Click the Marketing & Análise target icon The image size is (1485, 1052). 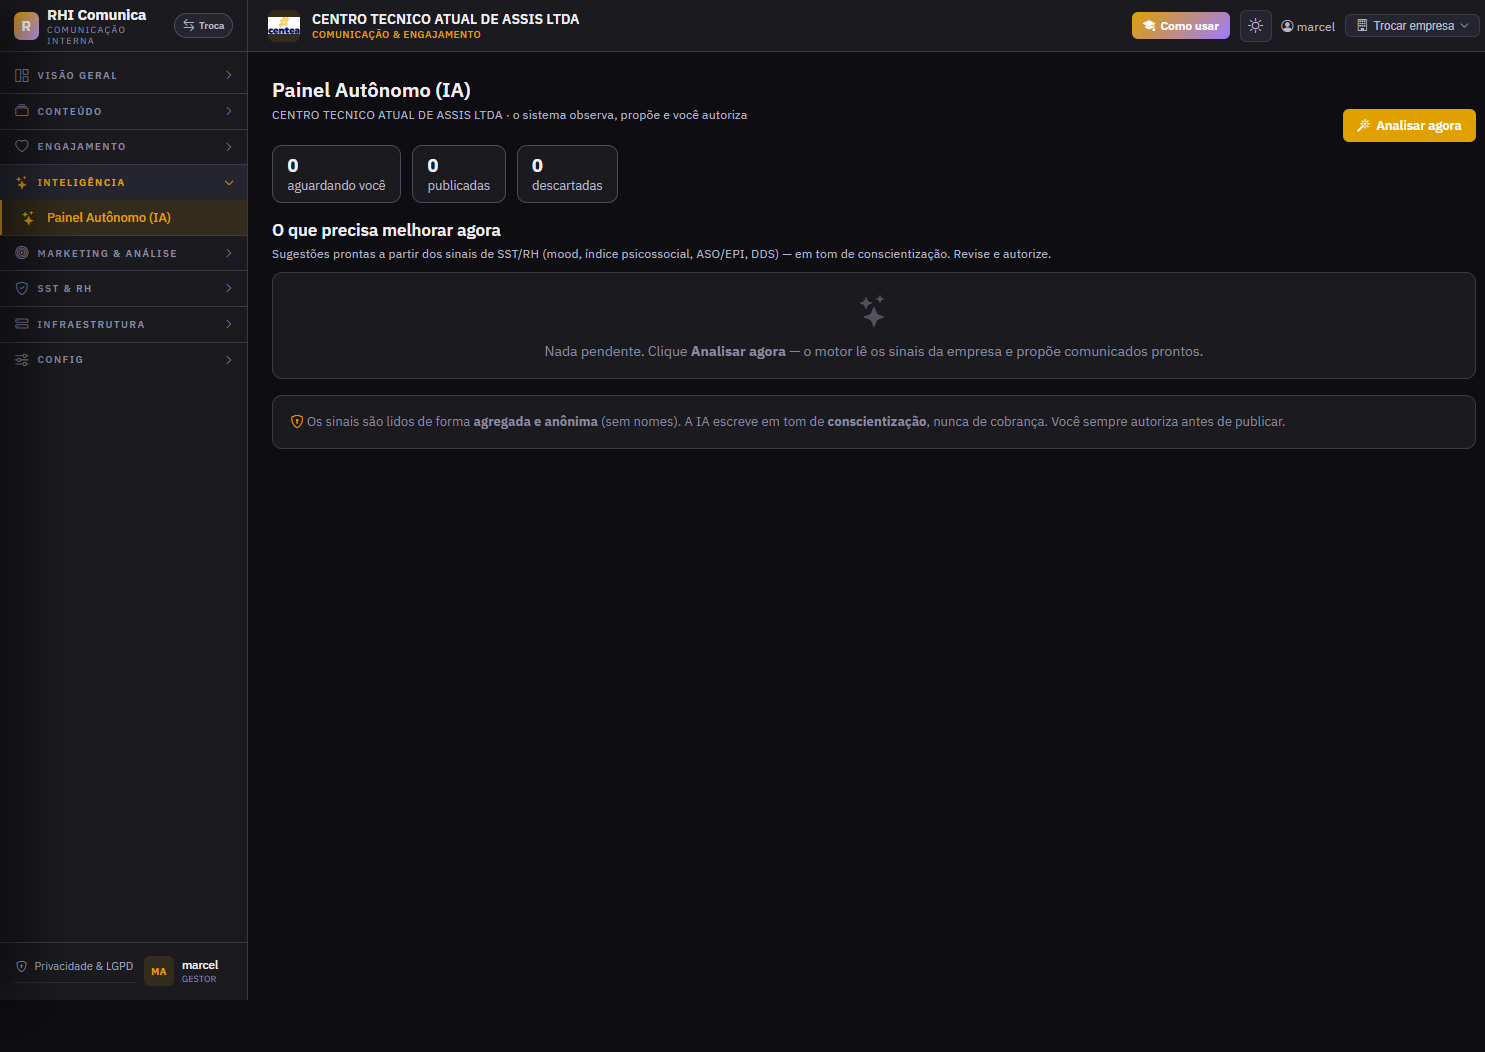click(22, 253)
